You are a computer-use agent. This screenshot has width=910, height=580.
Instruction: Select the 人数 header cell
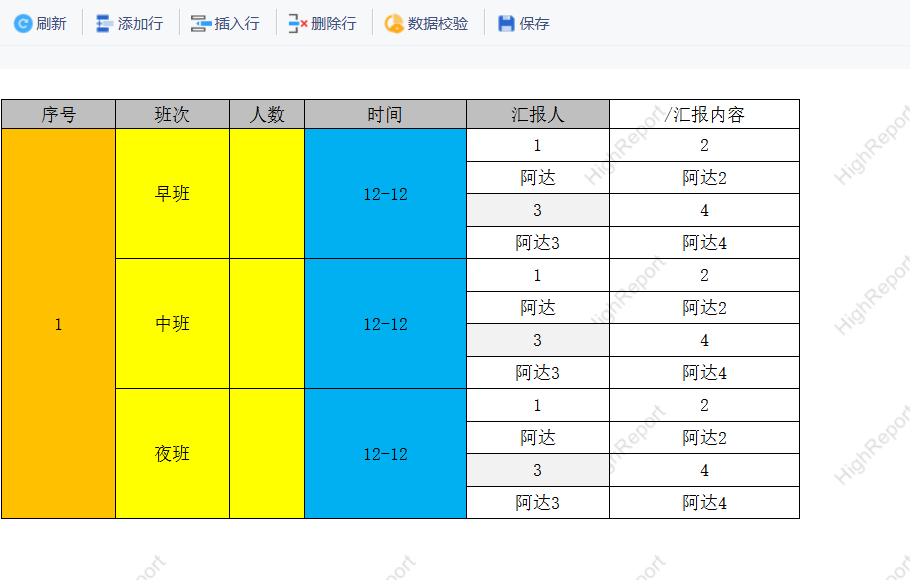267,114
